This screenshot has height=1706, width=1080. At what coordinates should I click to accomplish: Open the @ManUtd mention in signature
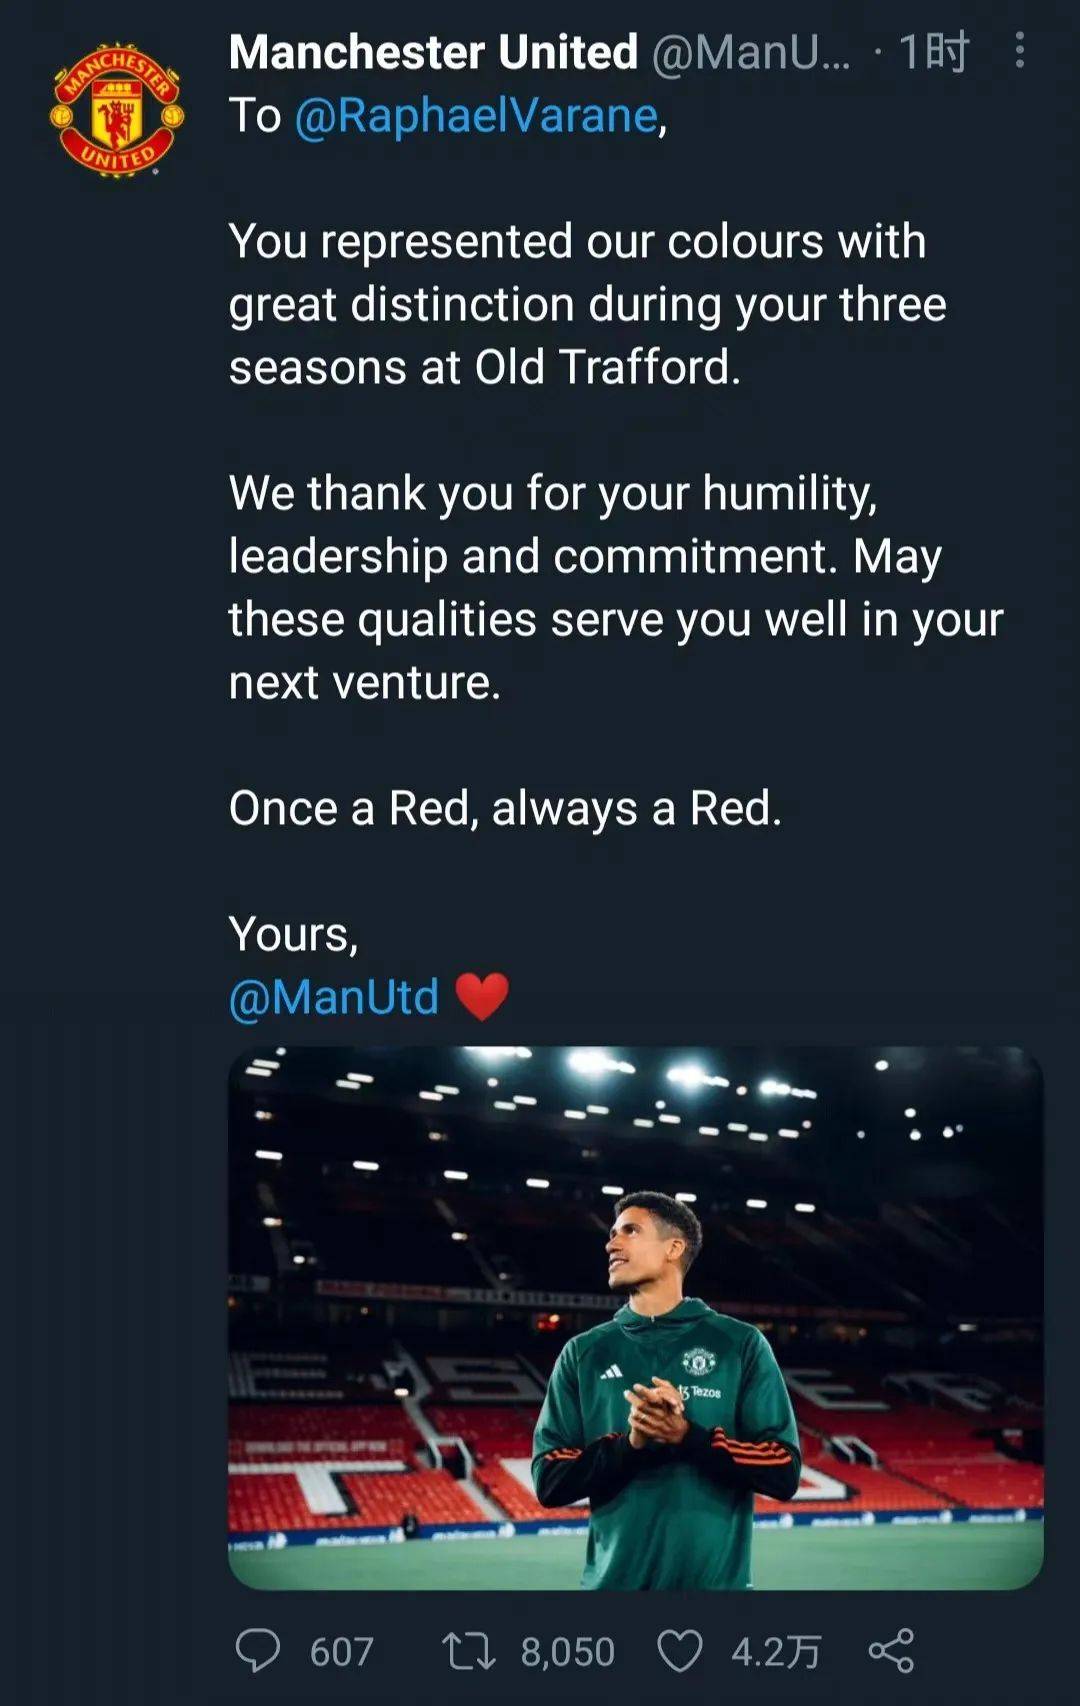click(x=334, y=997)
